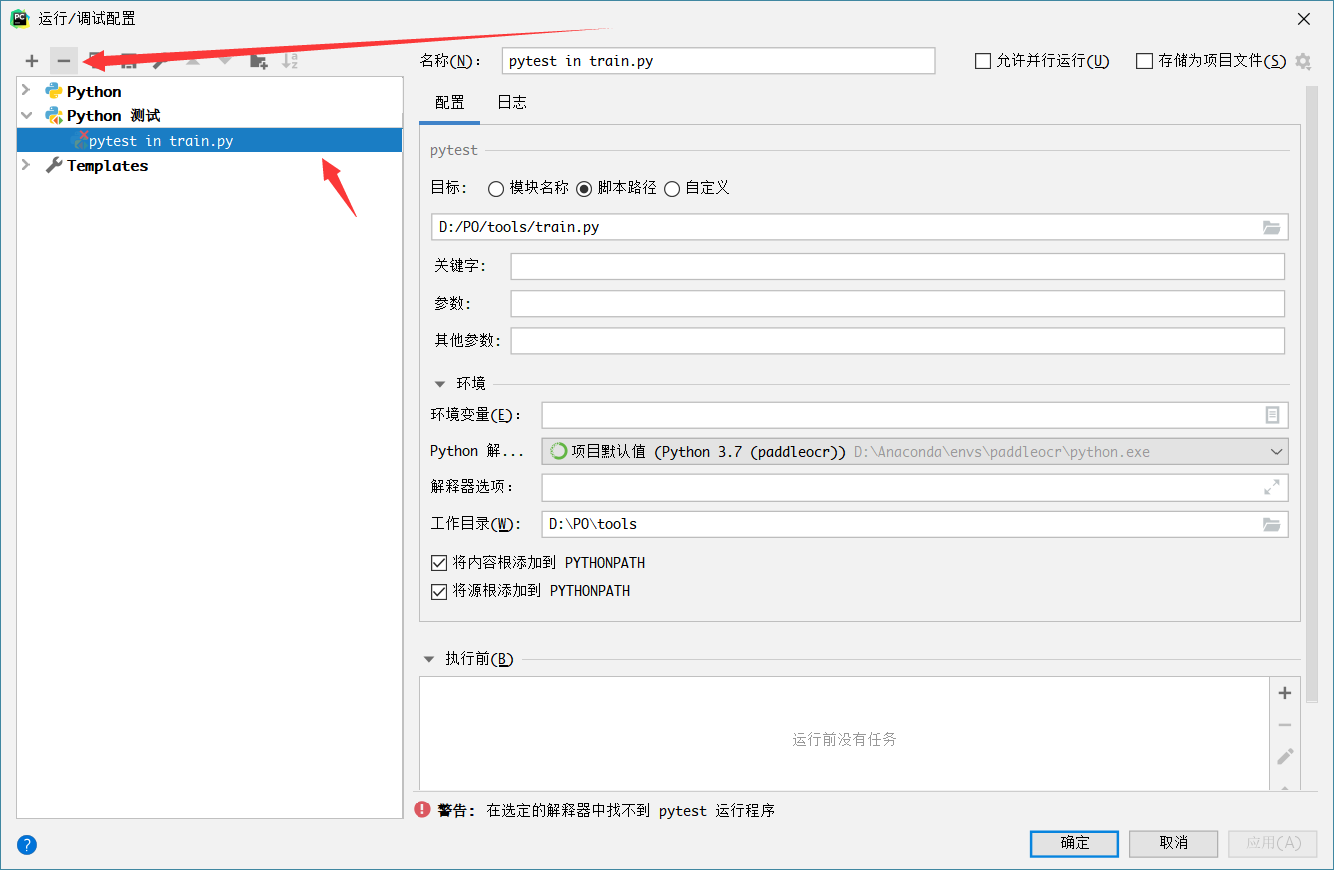Click the 应用(A) button

pos(1273,843)
